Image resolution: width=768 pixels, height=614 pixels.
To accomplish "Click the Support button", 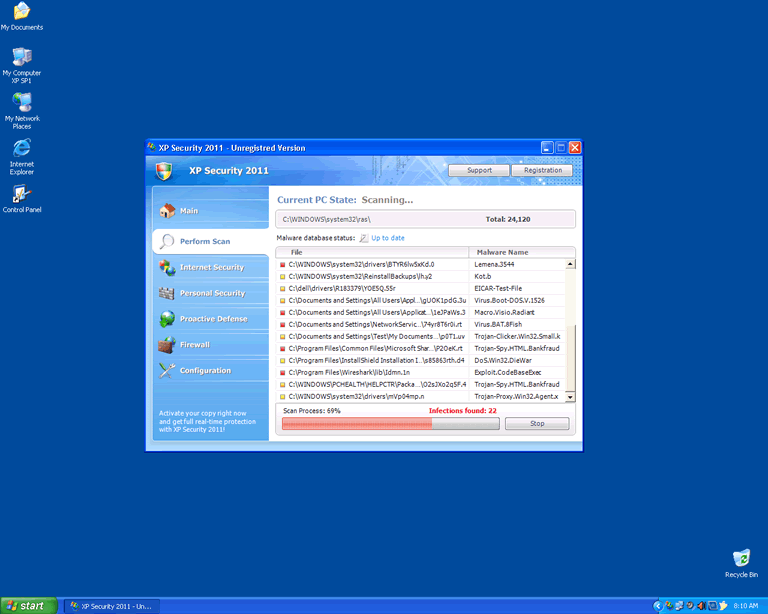I will coord(479,170).
